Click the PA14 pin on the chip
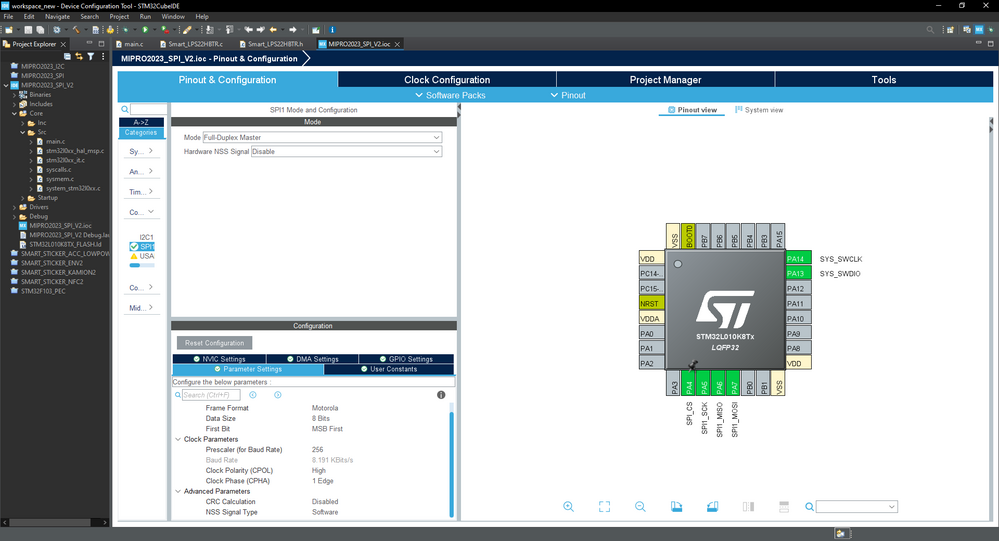This screenshot has width=999, height=541. 798,259
